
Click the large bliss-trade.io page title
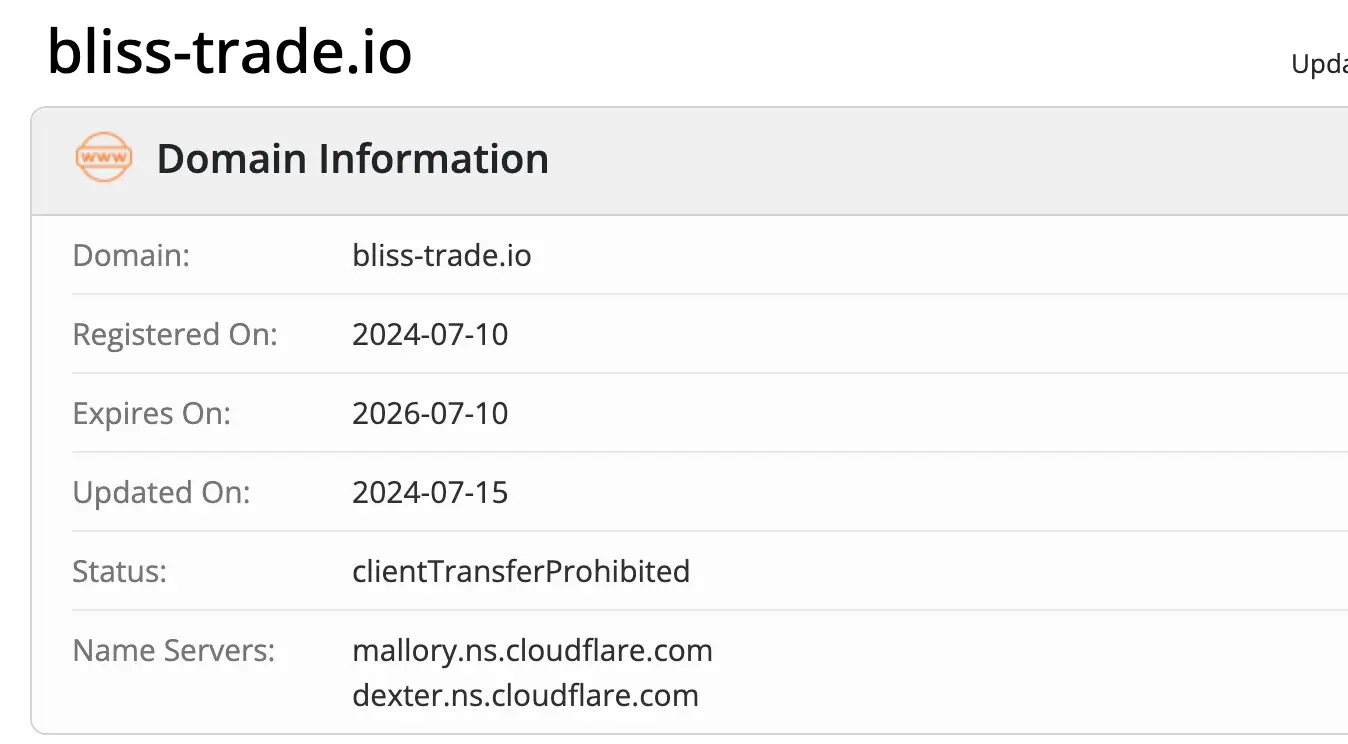230,52
